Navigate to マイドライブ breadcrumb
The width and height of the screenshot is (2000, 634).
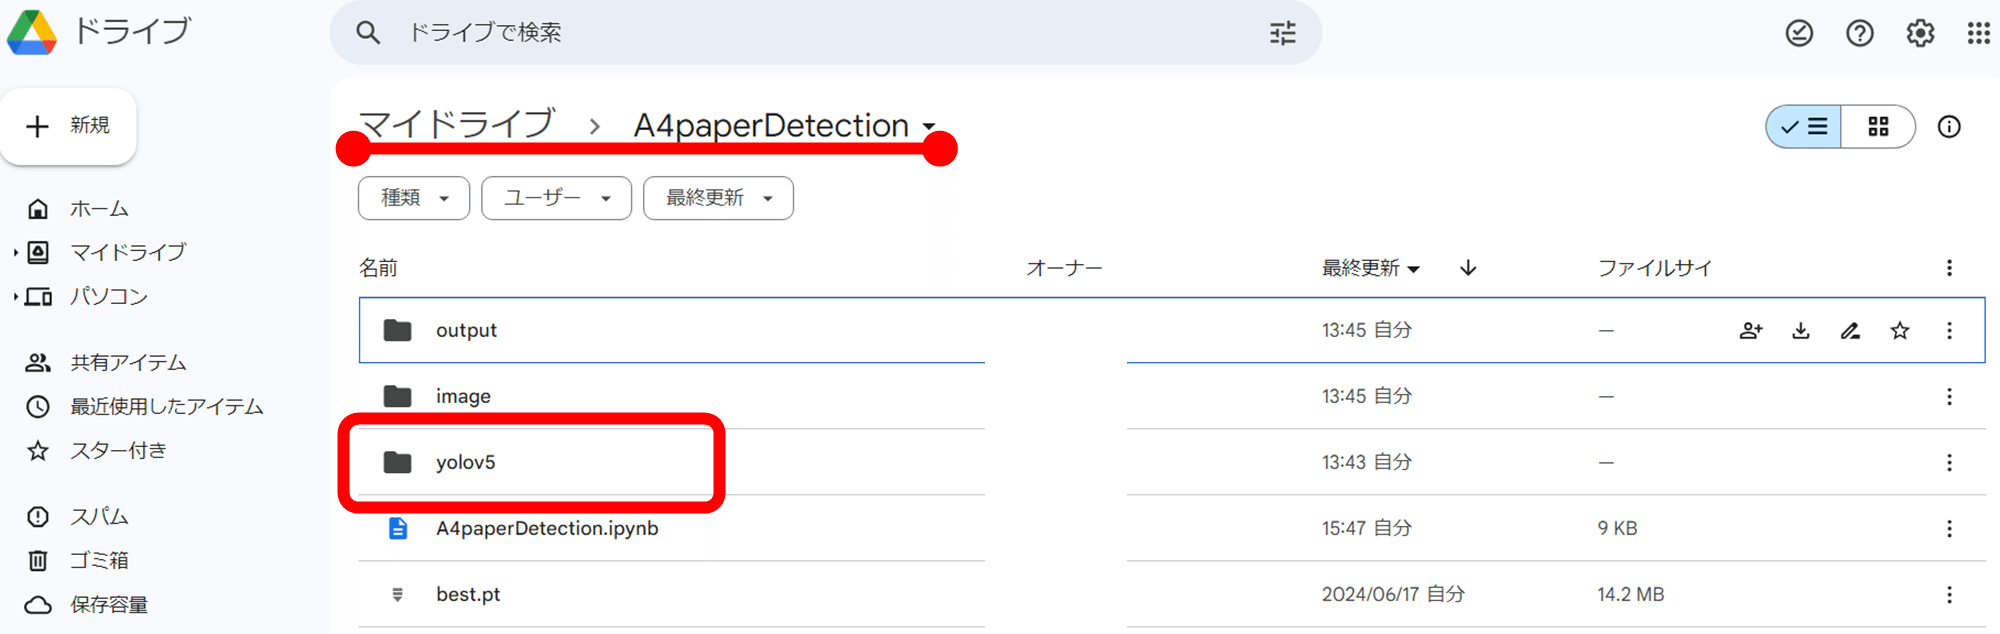tap(456, 125)
